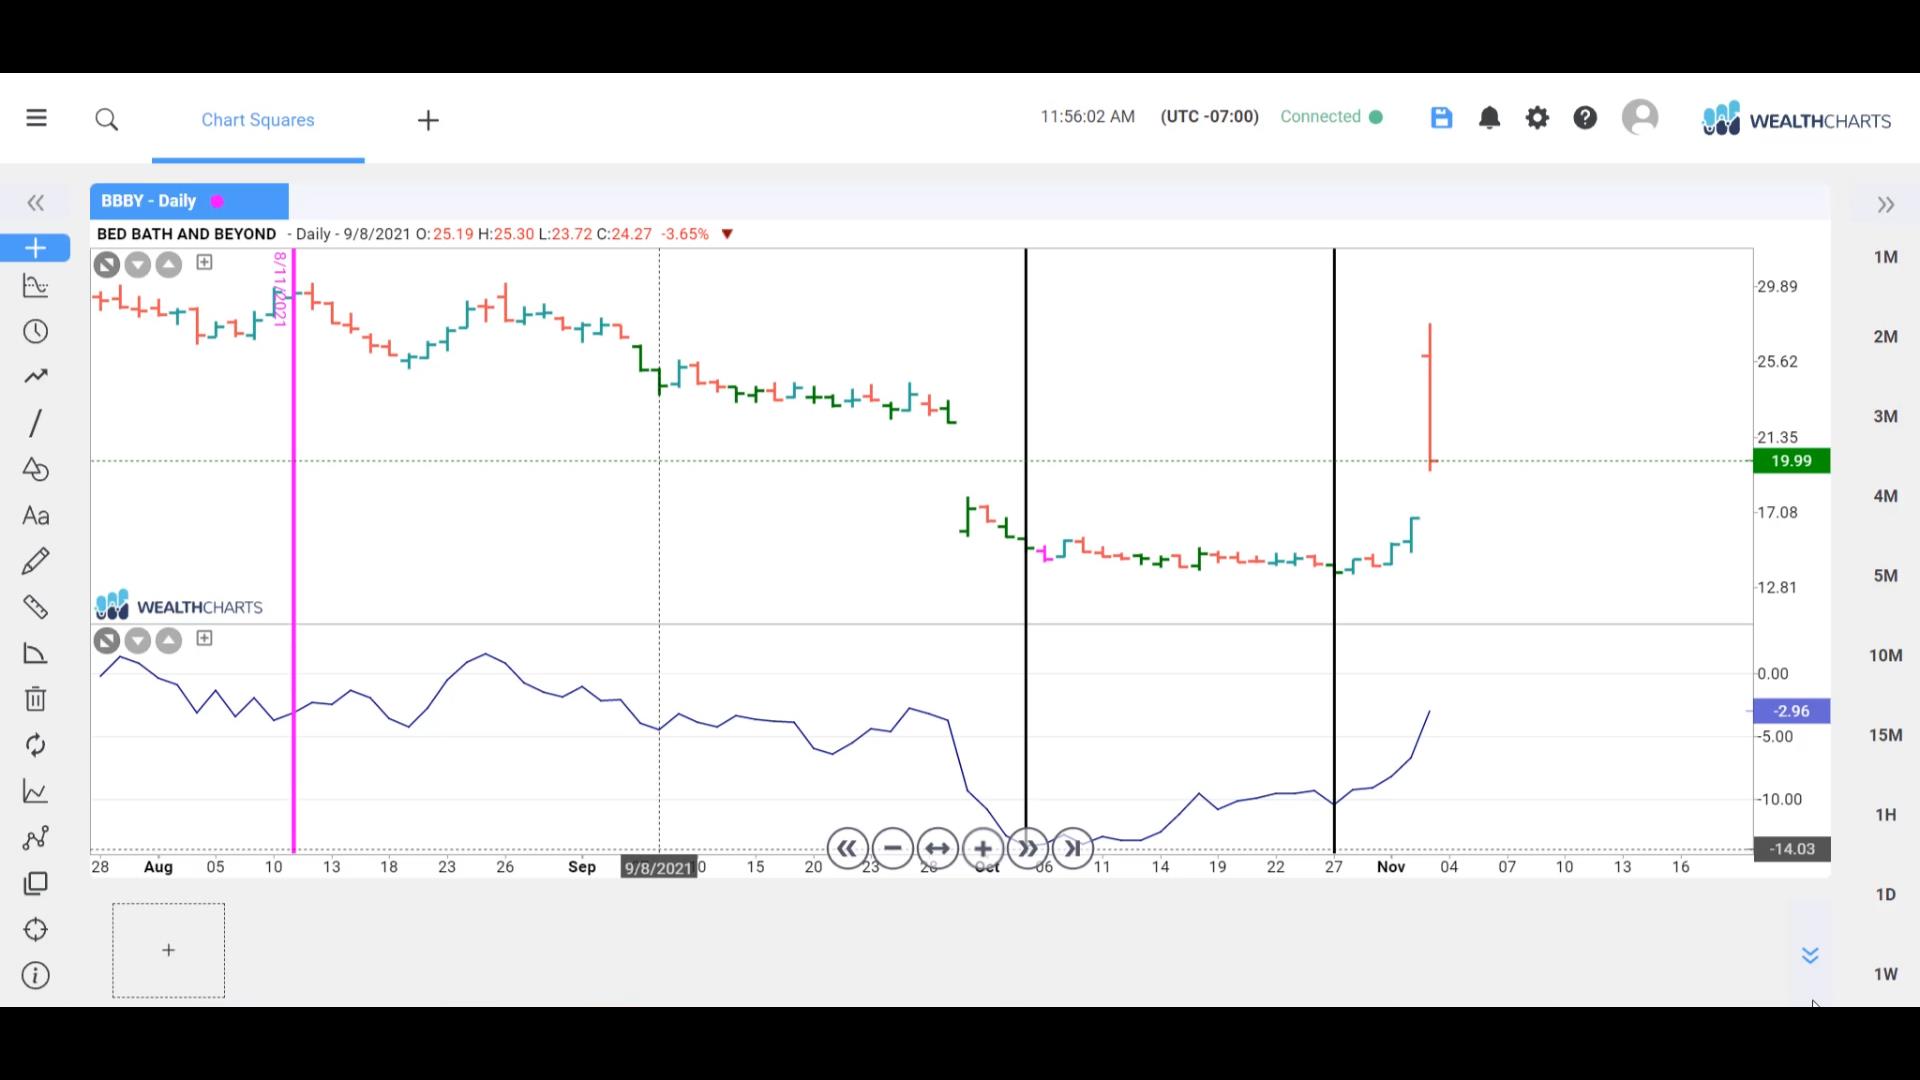1920x1080 pixels.
Task: Select the 5M timeframe
Action: 1885,576
